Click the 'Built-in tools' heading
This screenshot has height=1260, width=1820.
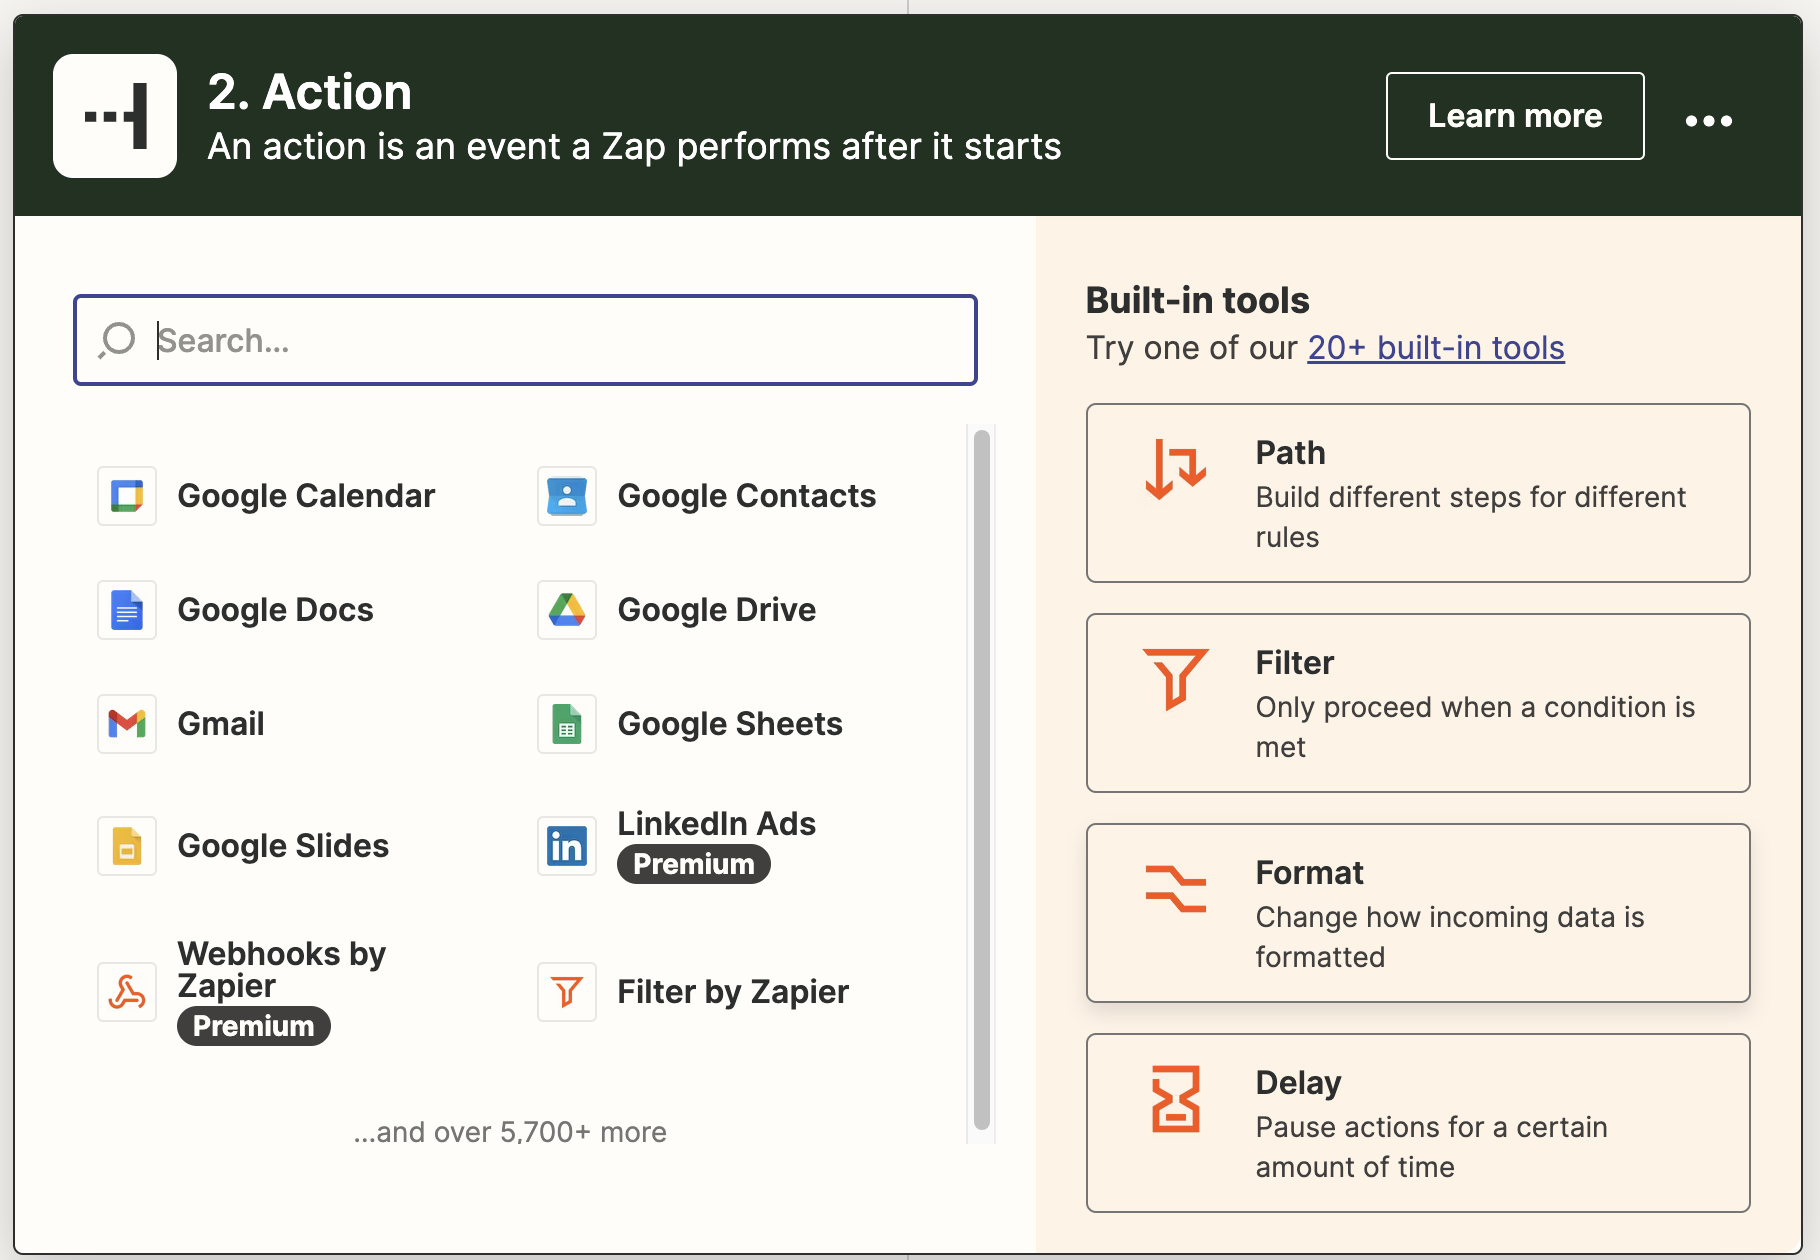coord(1197,300)
